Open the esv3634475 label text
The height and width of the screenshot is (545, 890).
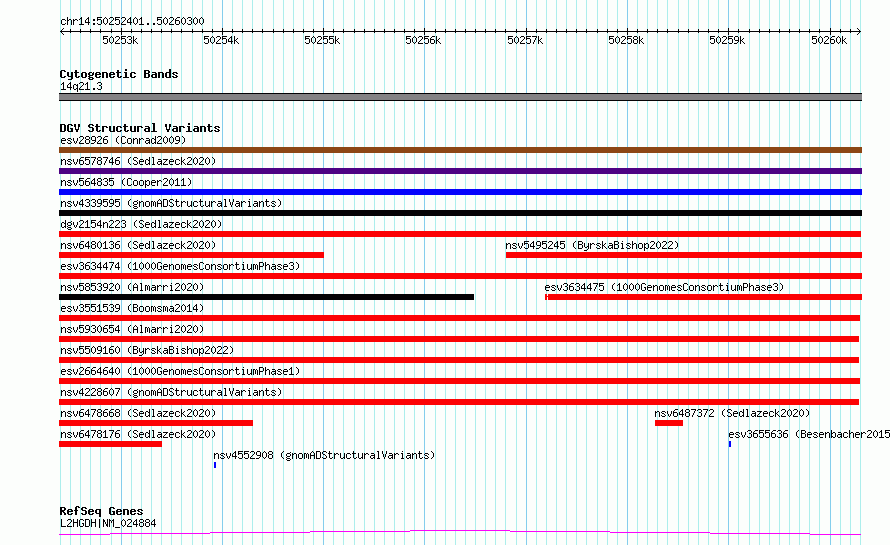click(x=664, y=287)
